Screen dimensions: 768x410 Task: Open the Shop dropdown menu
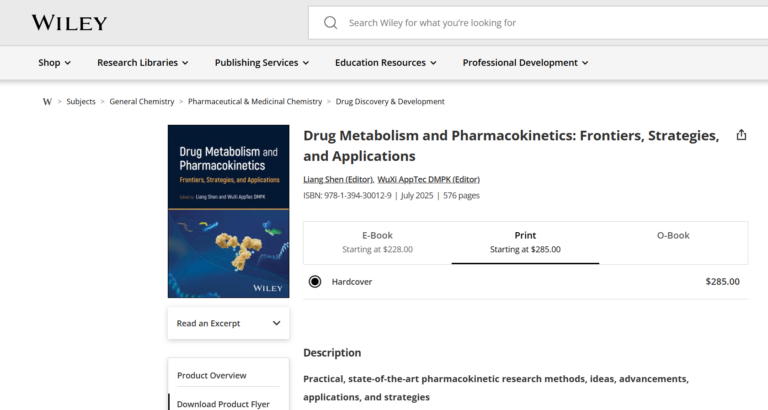(54, 63)
